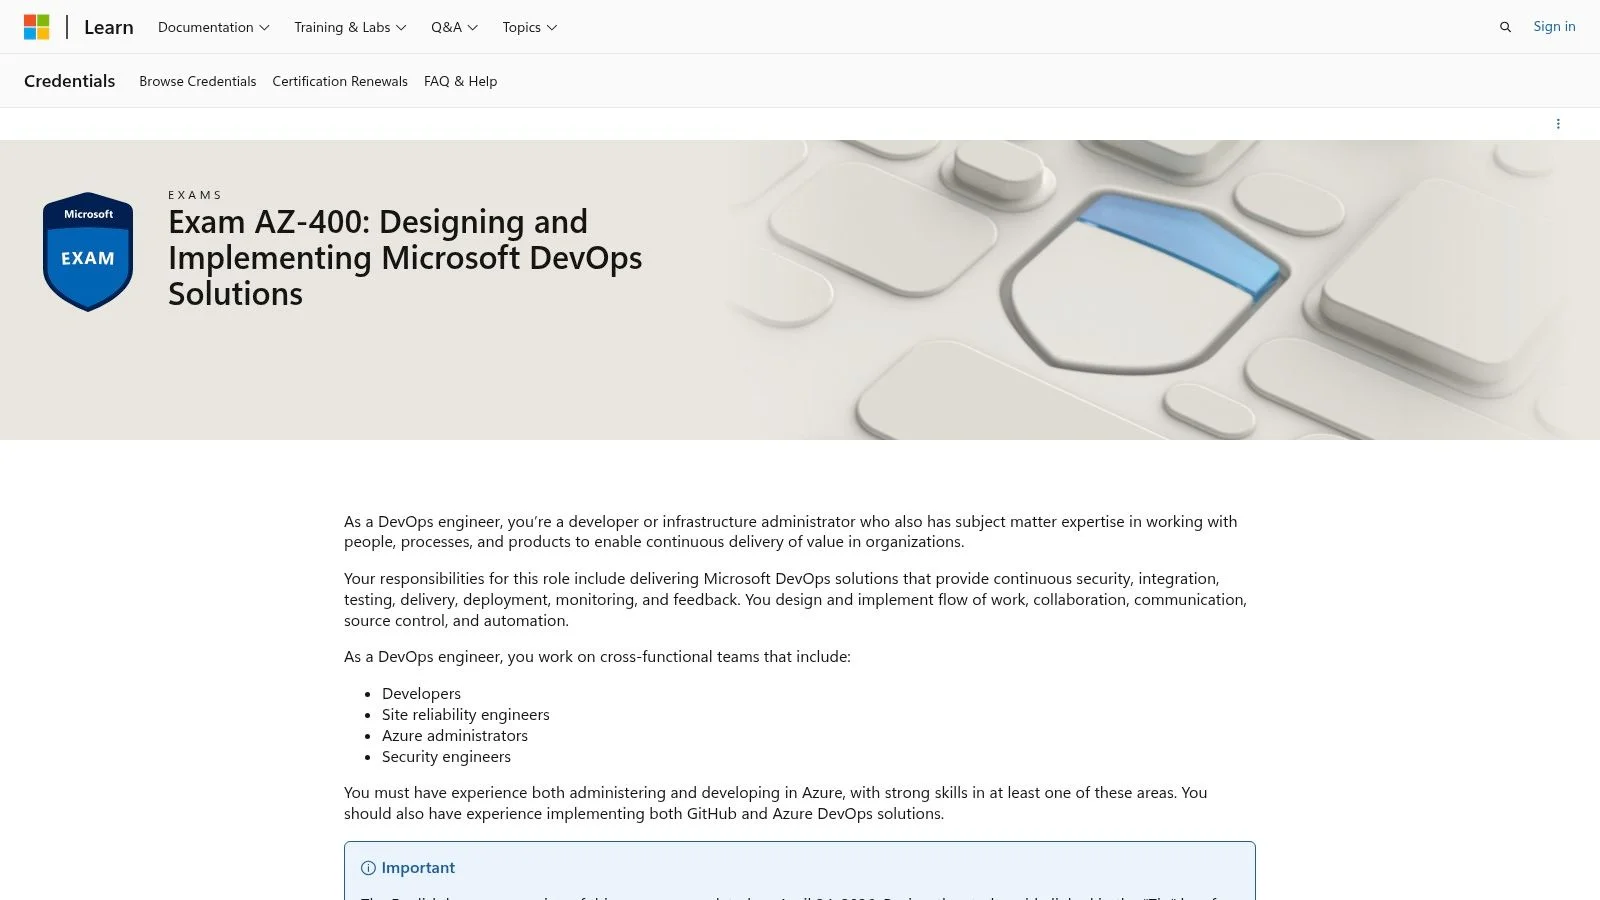This screenshot has height=900, width=1600.
Task: Open Browse Credentials menu item
Action: [198, 81]
